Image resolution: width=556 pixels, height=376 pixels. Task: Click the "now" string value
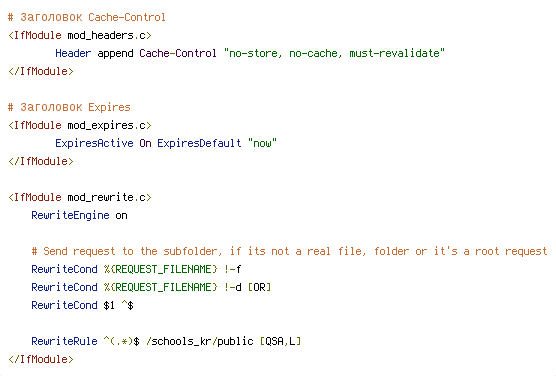pyautogui.click(x=262, y=143)
